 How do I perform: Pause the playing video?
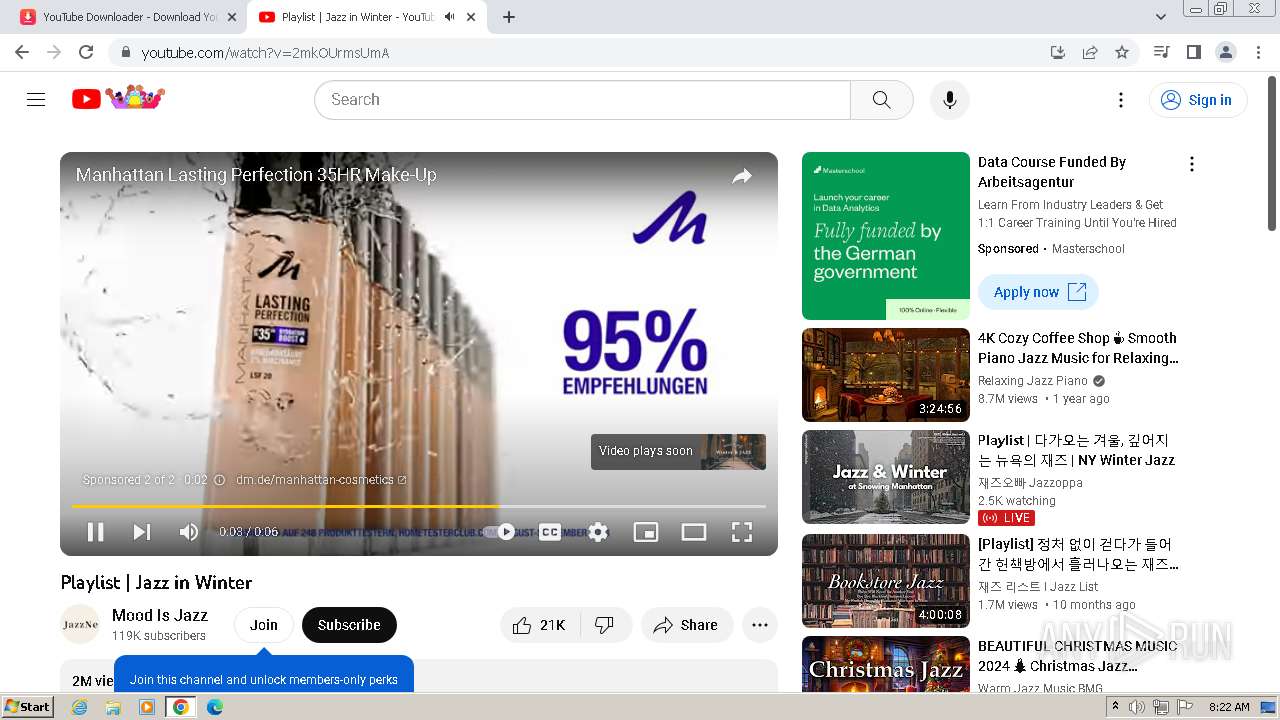tap(95, 532)
